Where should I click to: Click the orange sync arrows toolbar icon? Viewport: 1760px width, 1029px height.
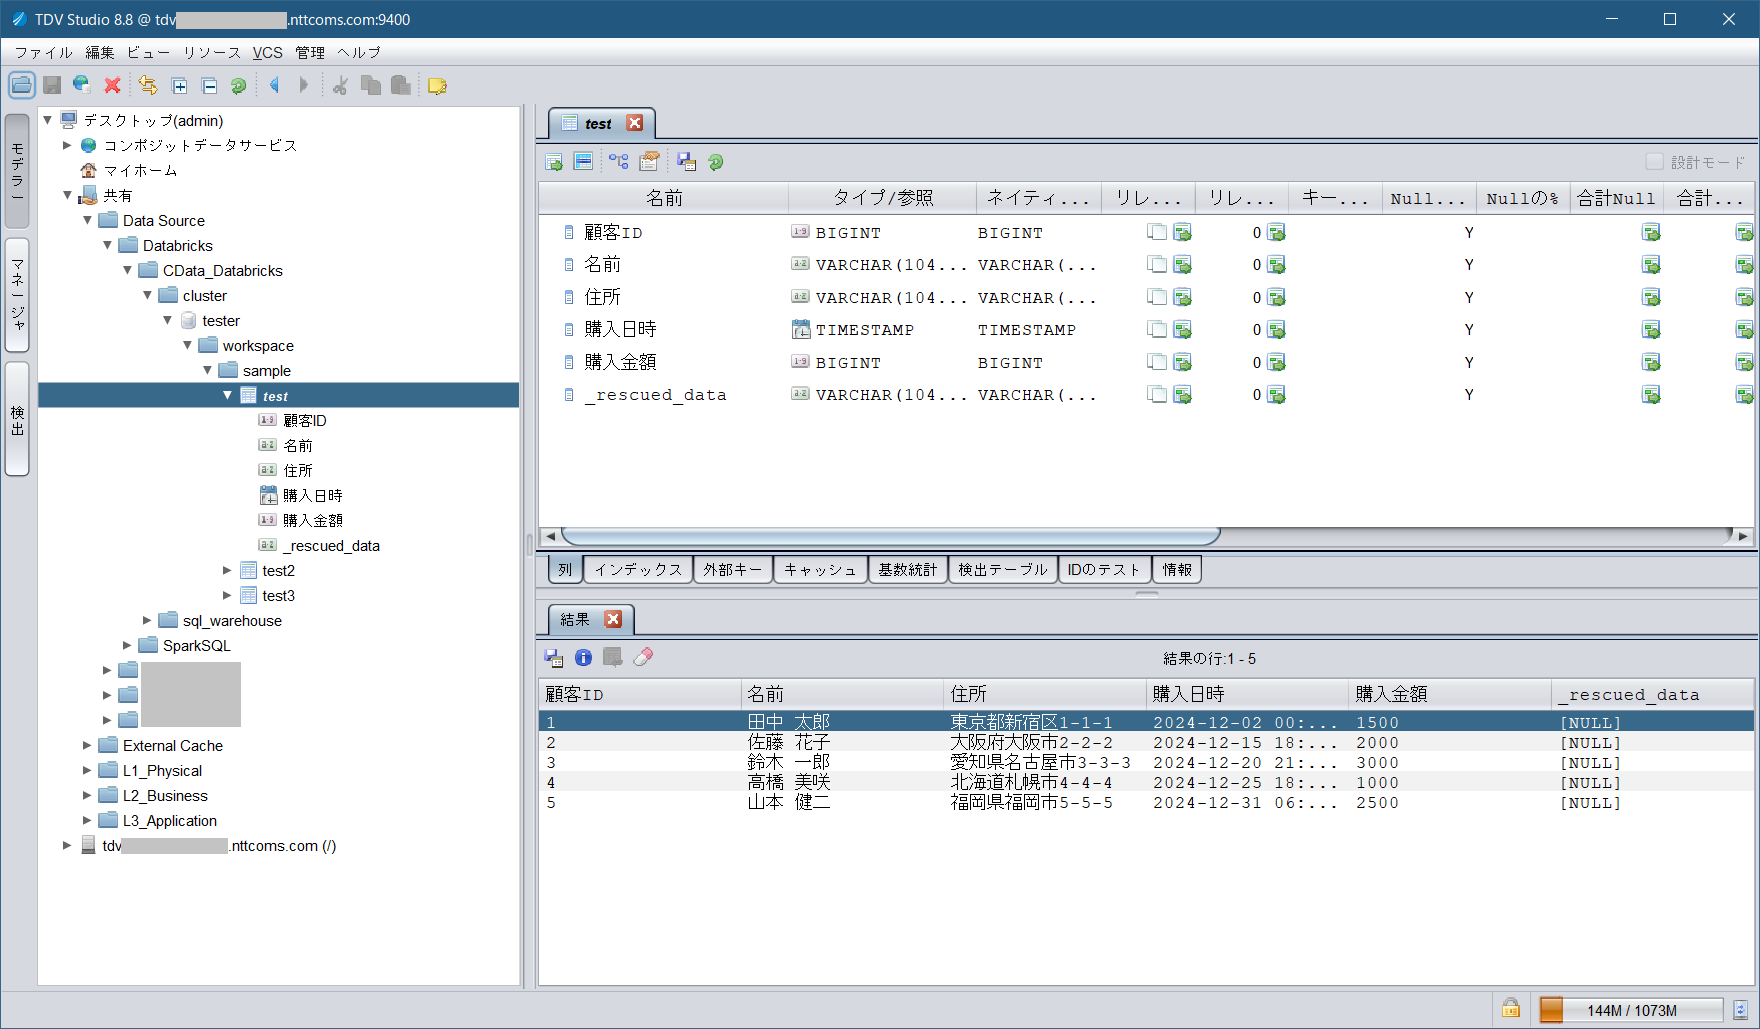tap(148, 85)
